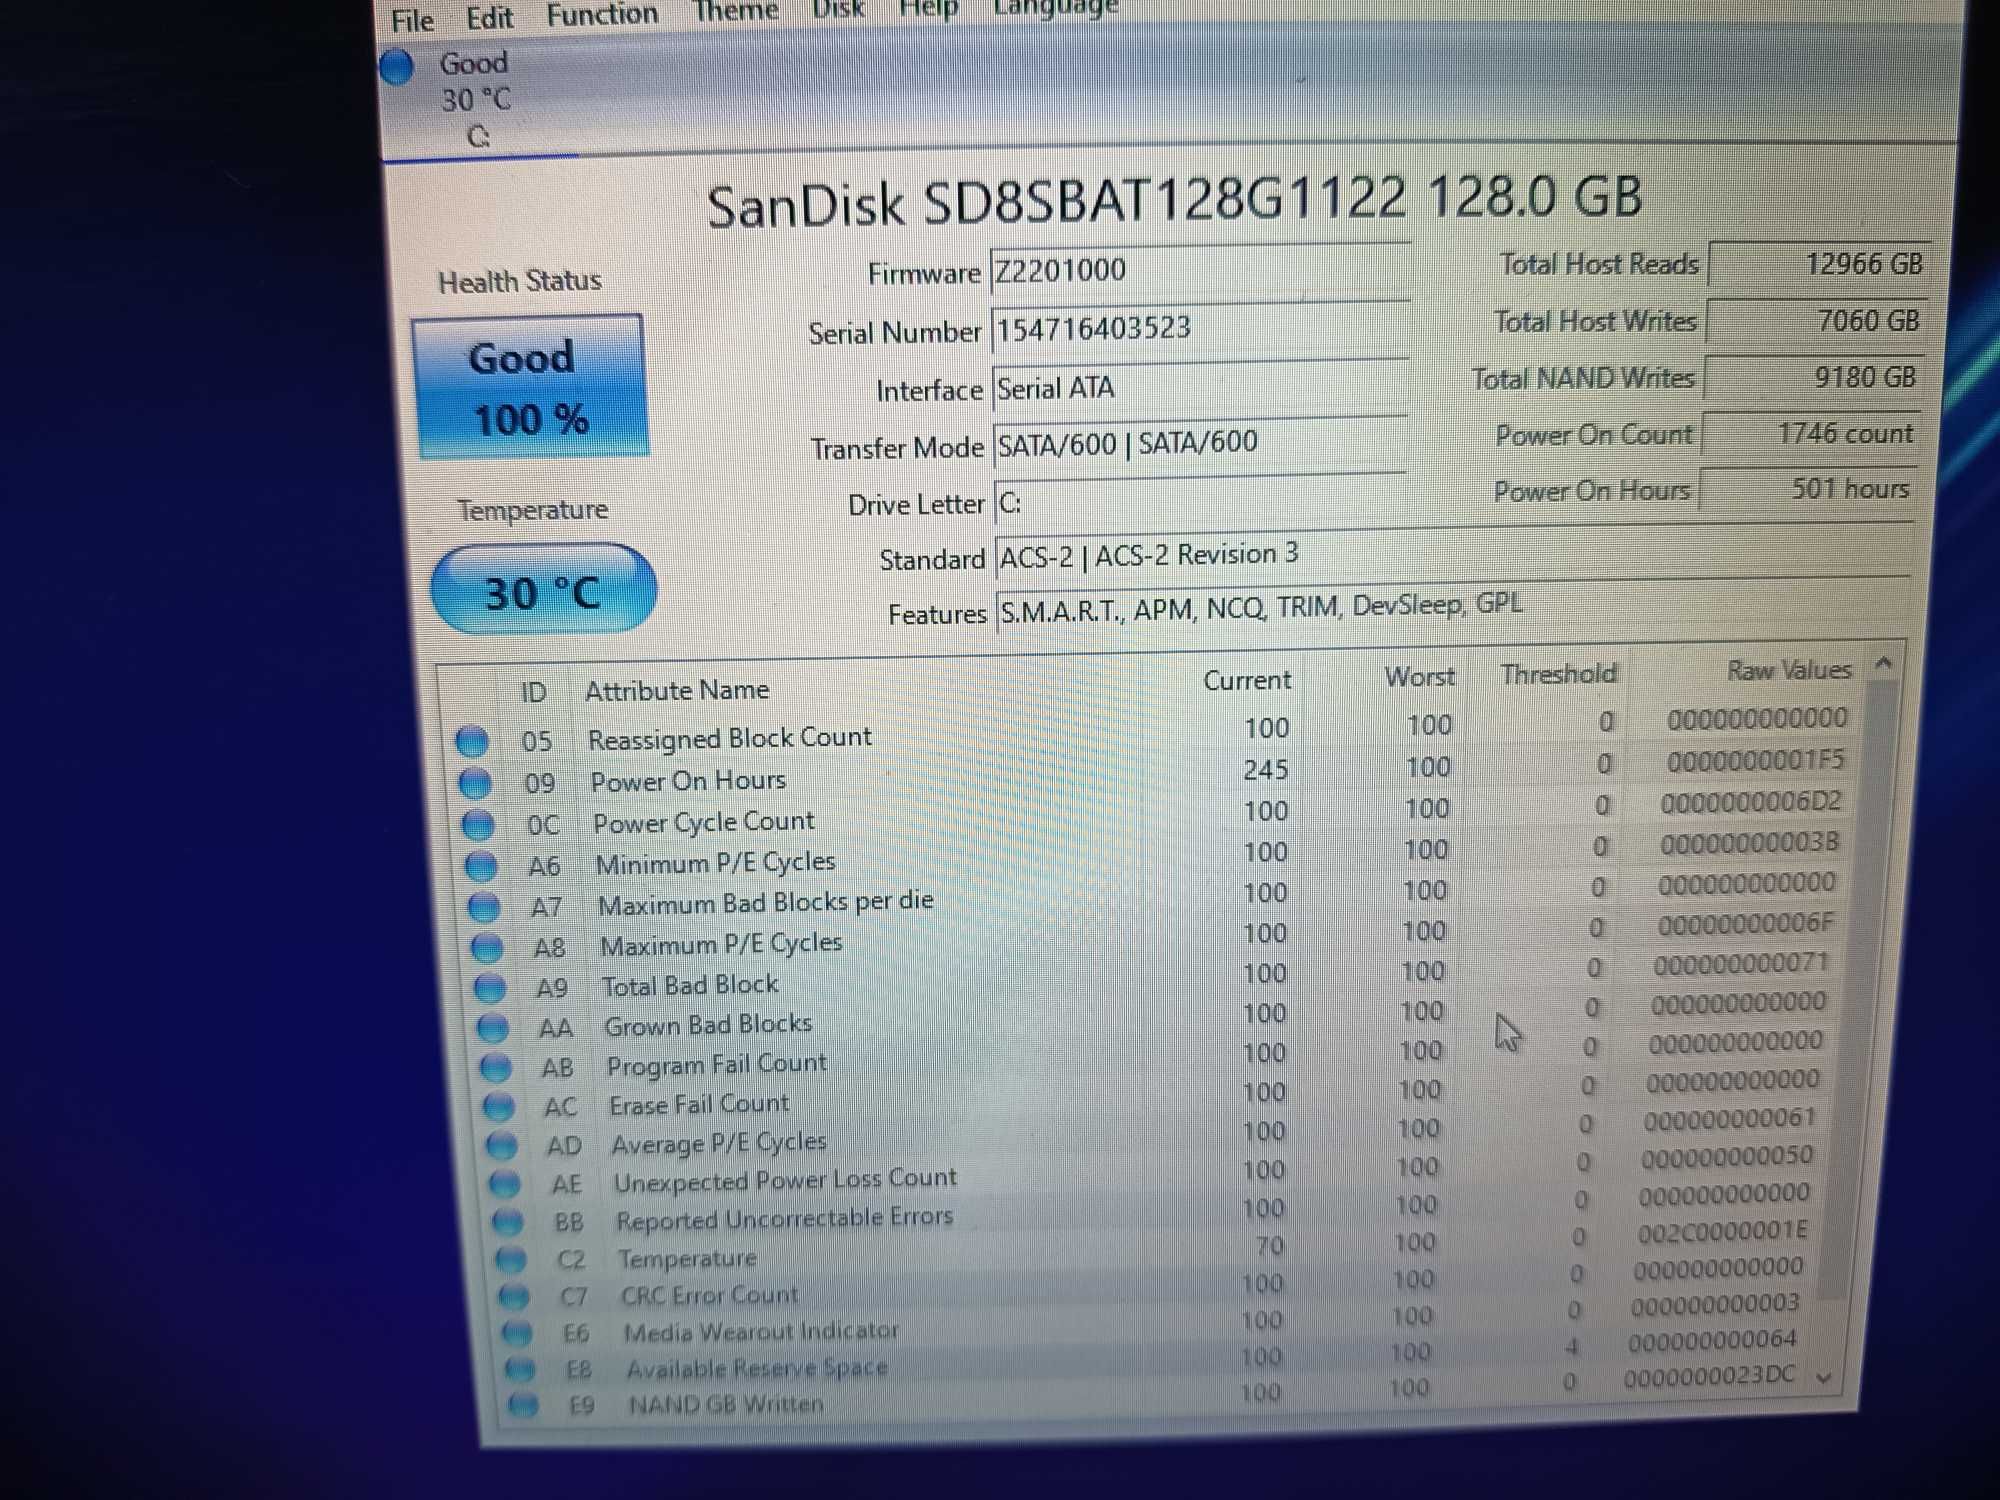
Task: Open the Disk menu
Action: coord(838,9)
